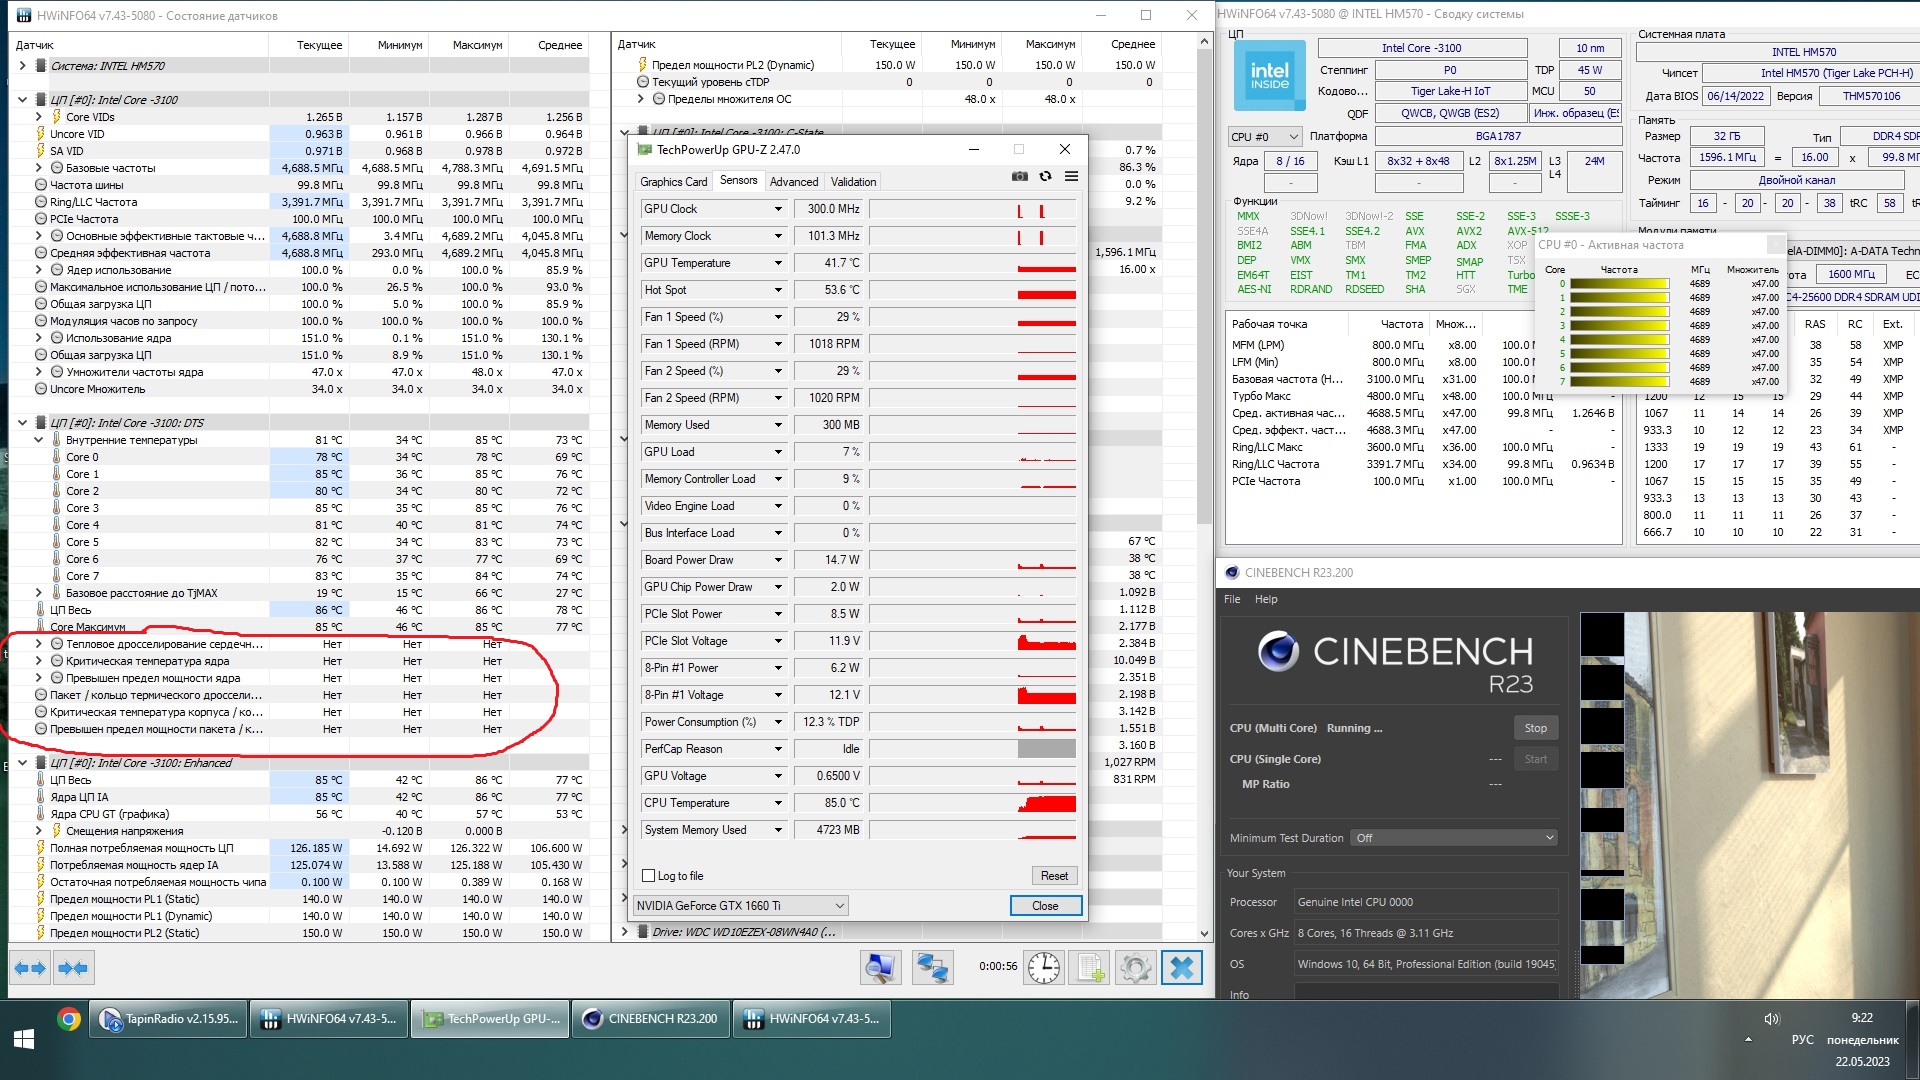Click the shrink columns arrows button
1920x1080 pixels.
[73, 968]
